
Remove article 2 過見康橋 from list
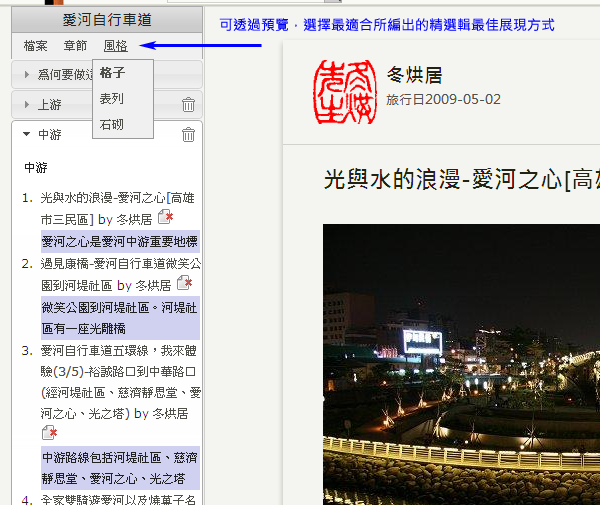[x=184, y=284]
